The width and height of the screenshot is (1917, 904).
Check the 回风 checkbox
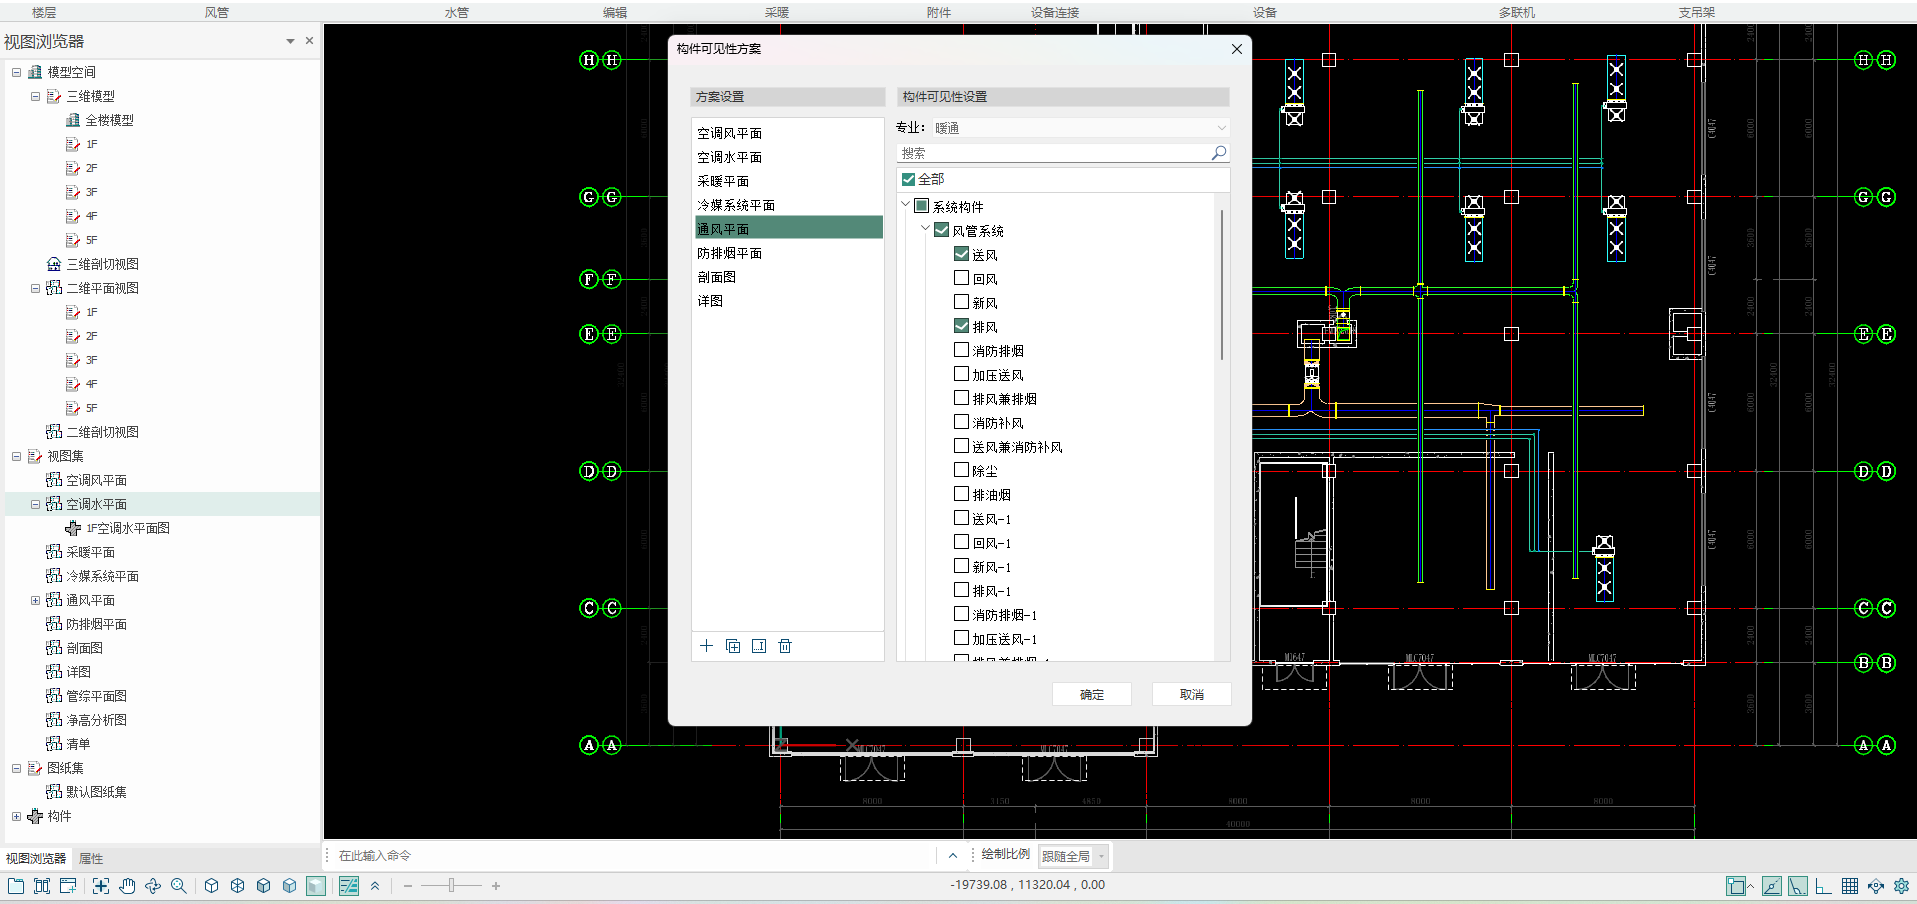coord(961,278)
